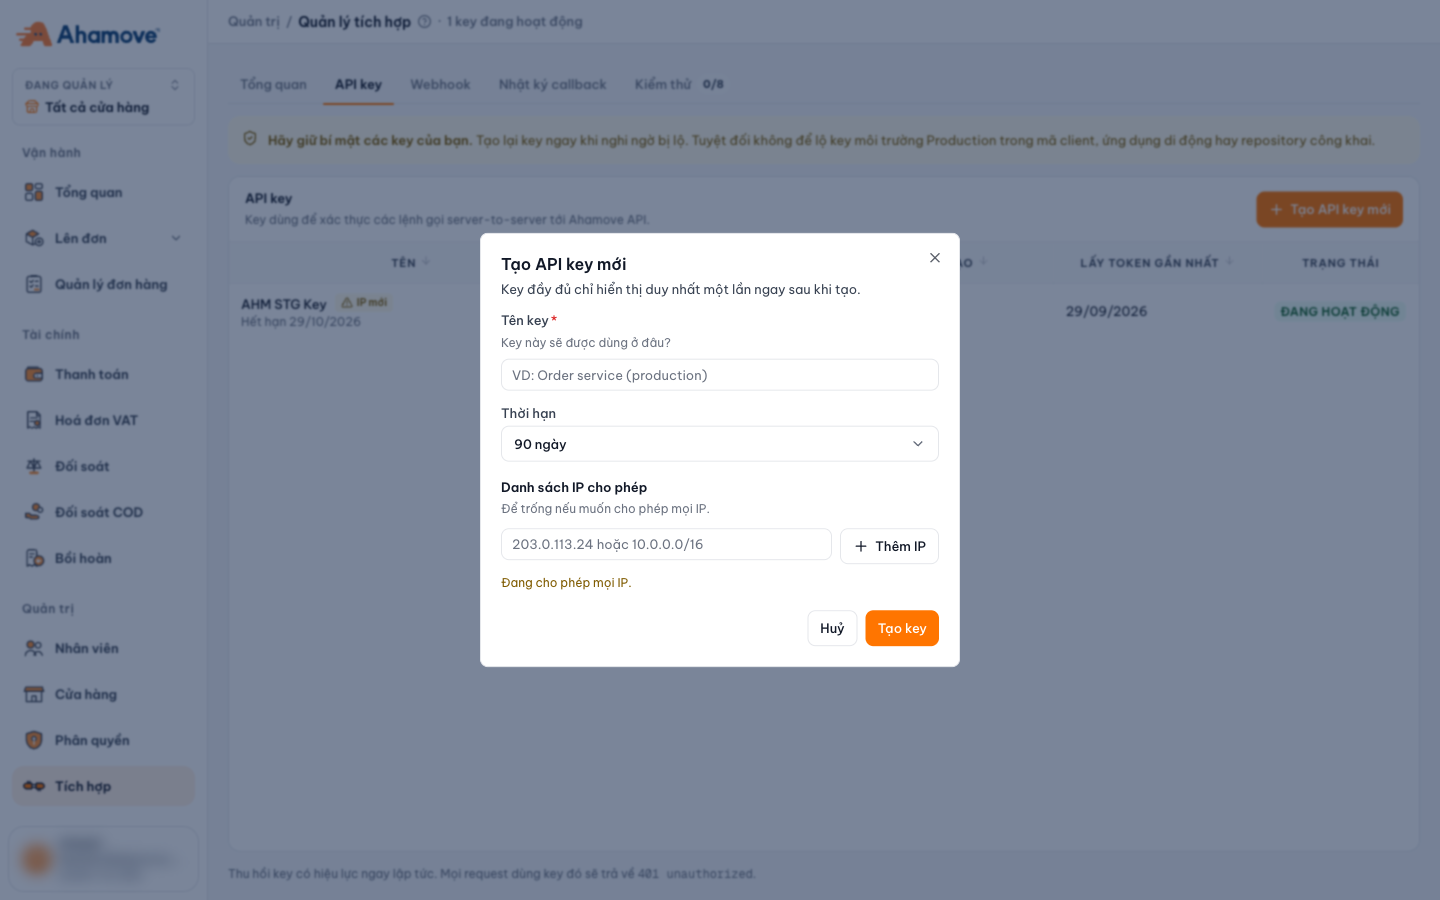Open Nhân viên management

[x=103, y=648]
